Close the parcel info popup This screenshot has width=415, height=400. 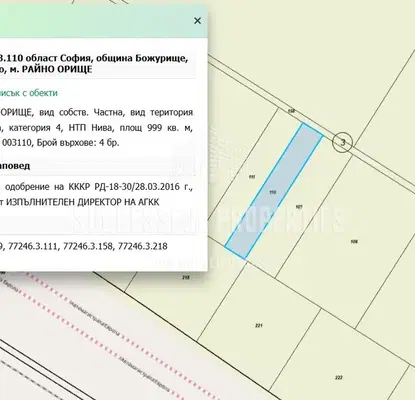(197, 21)
